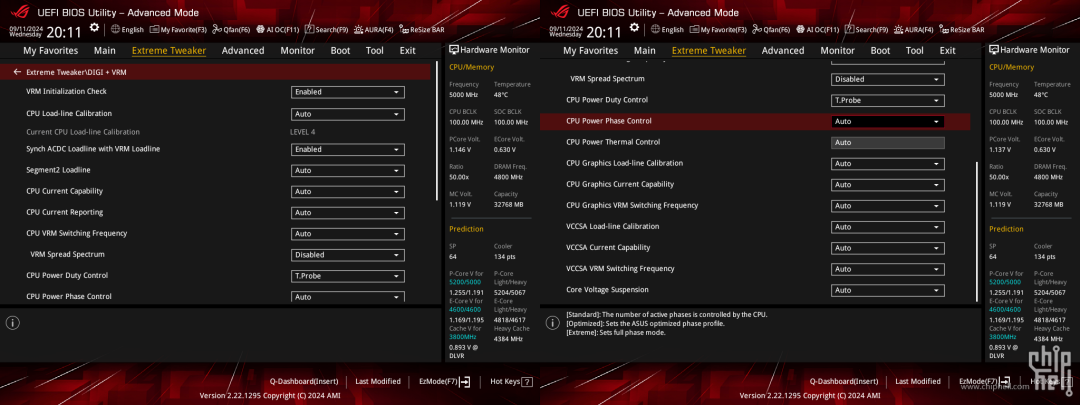This screenshot has height=405, width=1080.
Task: Open VRM Initialization Check dropdown
Action: (348, 92)
